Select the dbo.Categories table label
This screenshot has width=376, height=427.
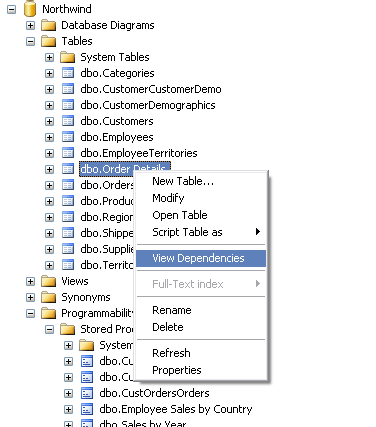[x=117, y=73]
